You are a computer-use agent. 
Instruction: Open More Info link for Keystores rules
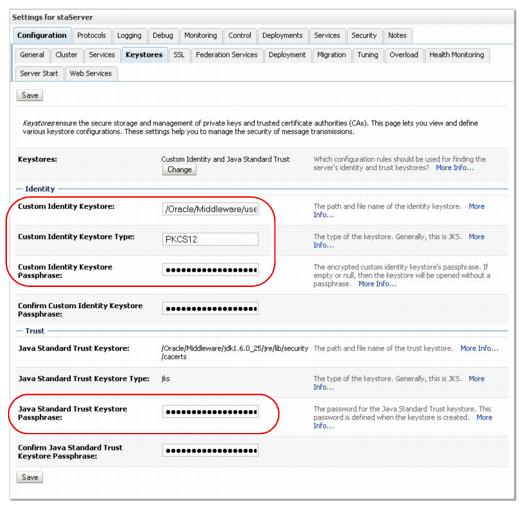pyautogui.click(x=455, y=168)
